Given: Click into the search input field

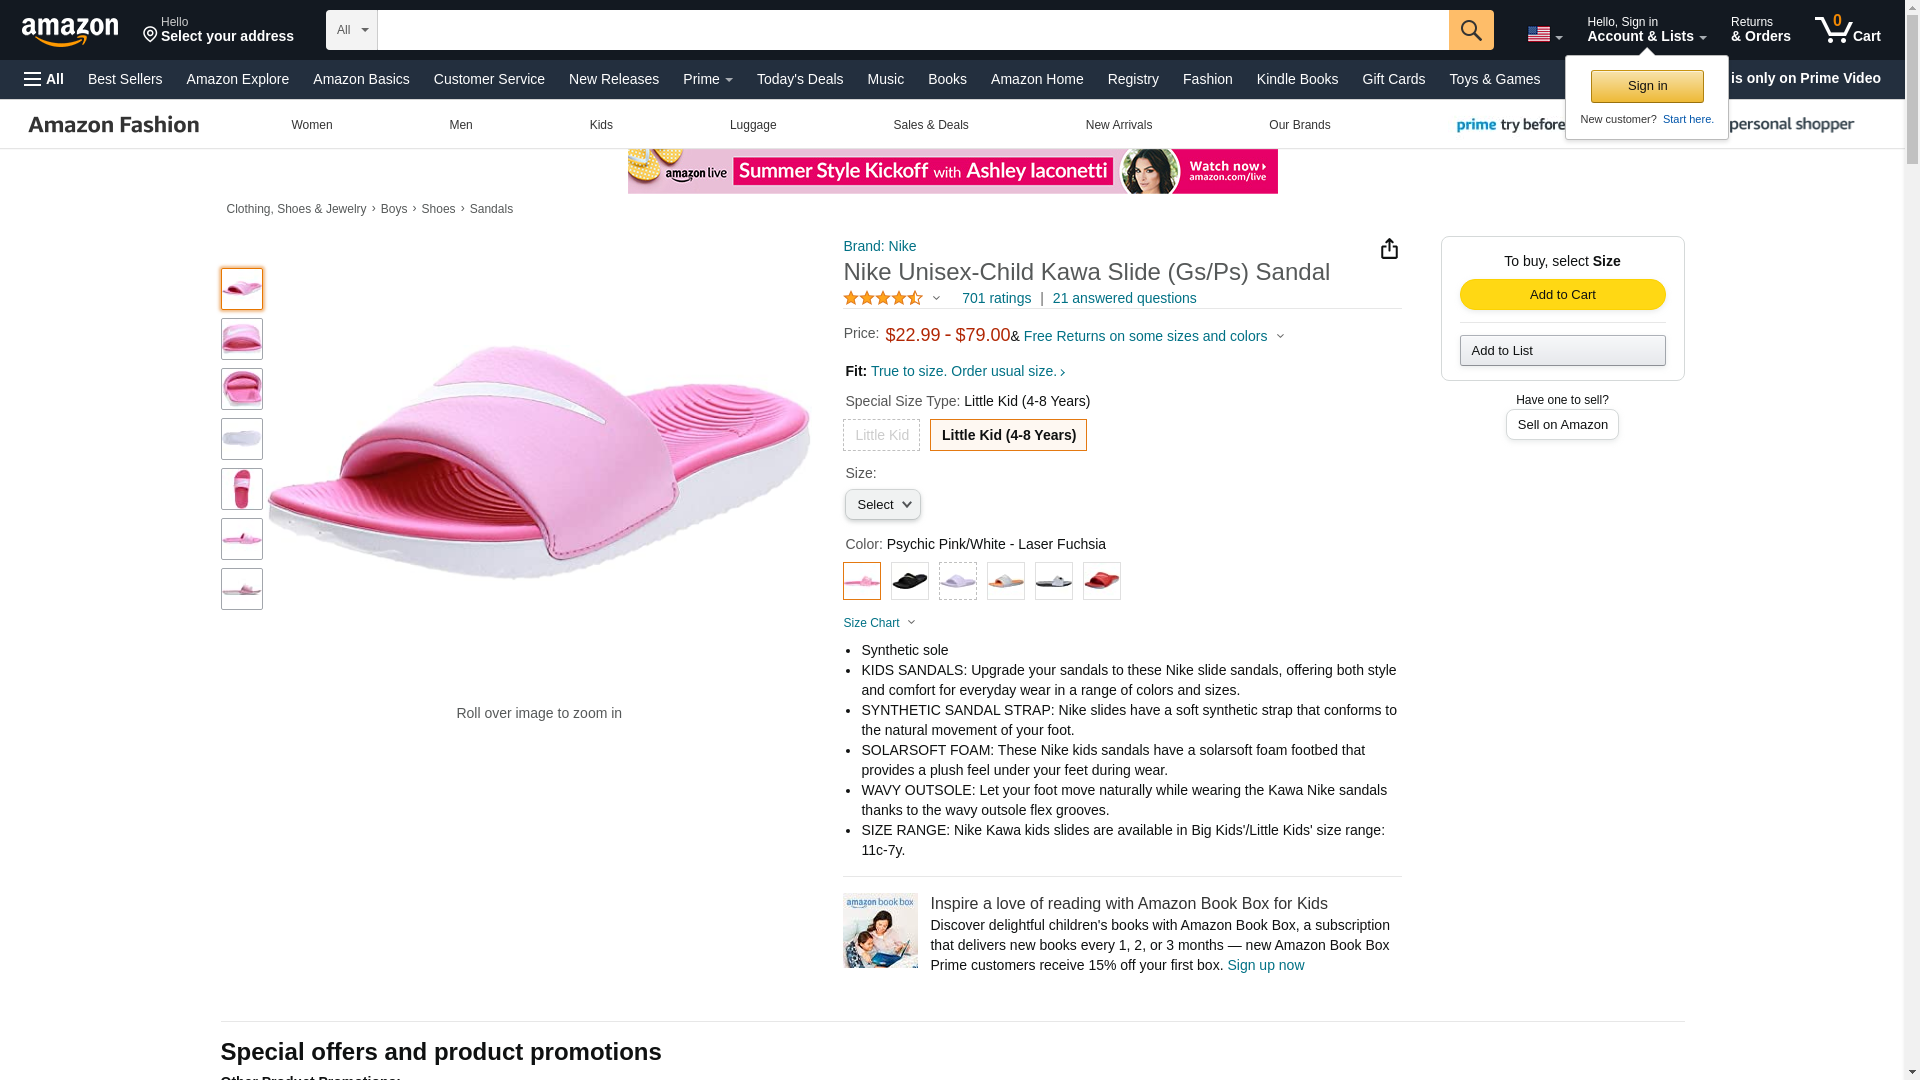Looking at the screenshot, I should tap(912, 30).
